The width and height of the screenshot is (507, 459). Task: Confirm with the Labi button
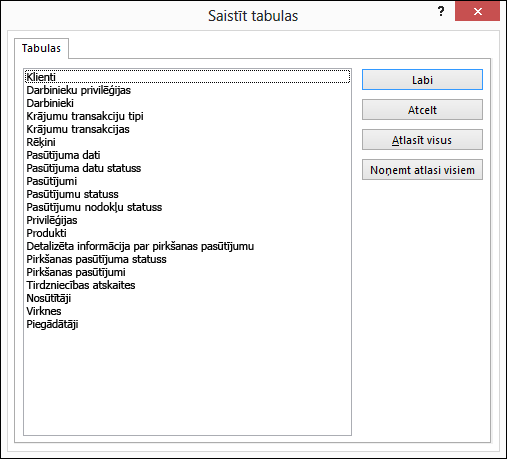click(422, 80)
